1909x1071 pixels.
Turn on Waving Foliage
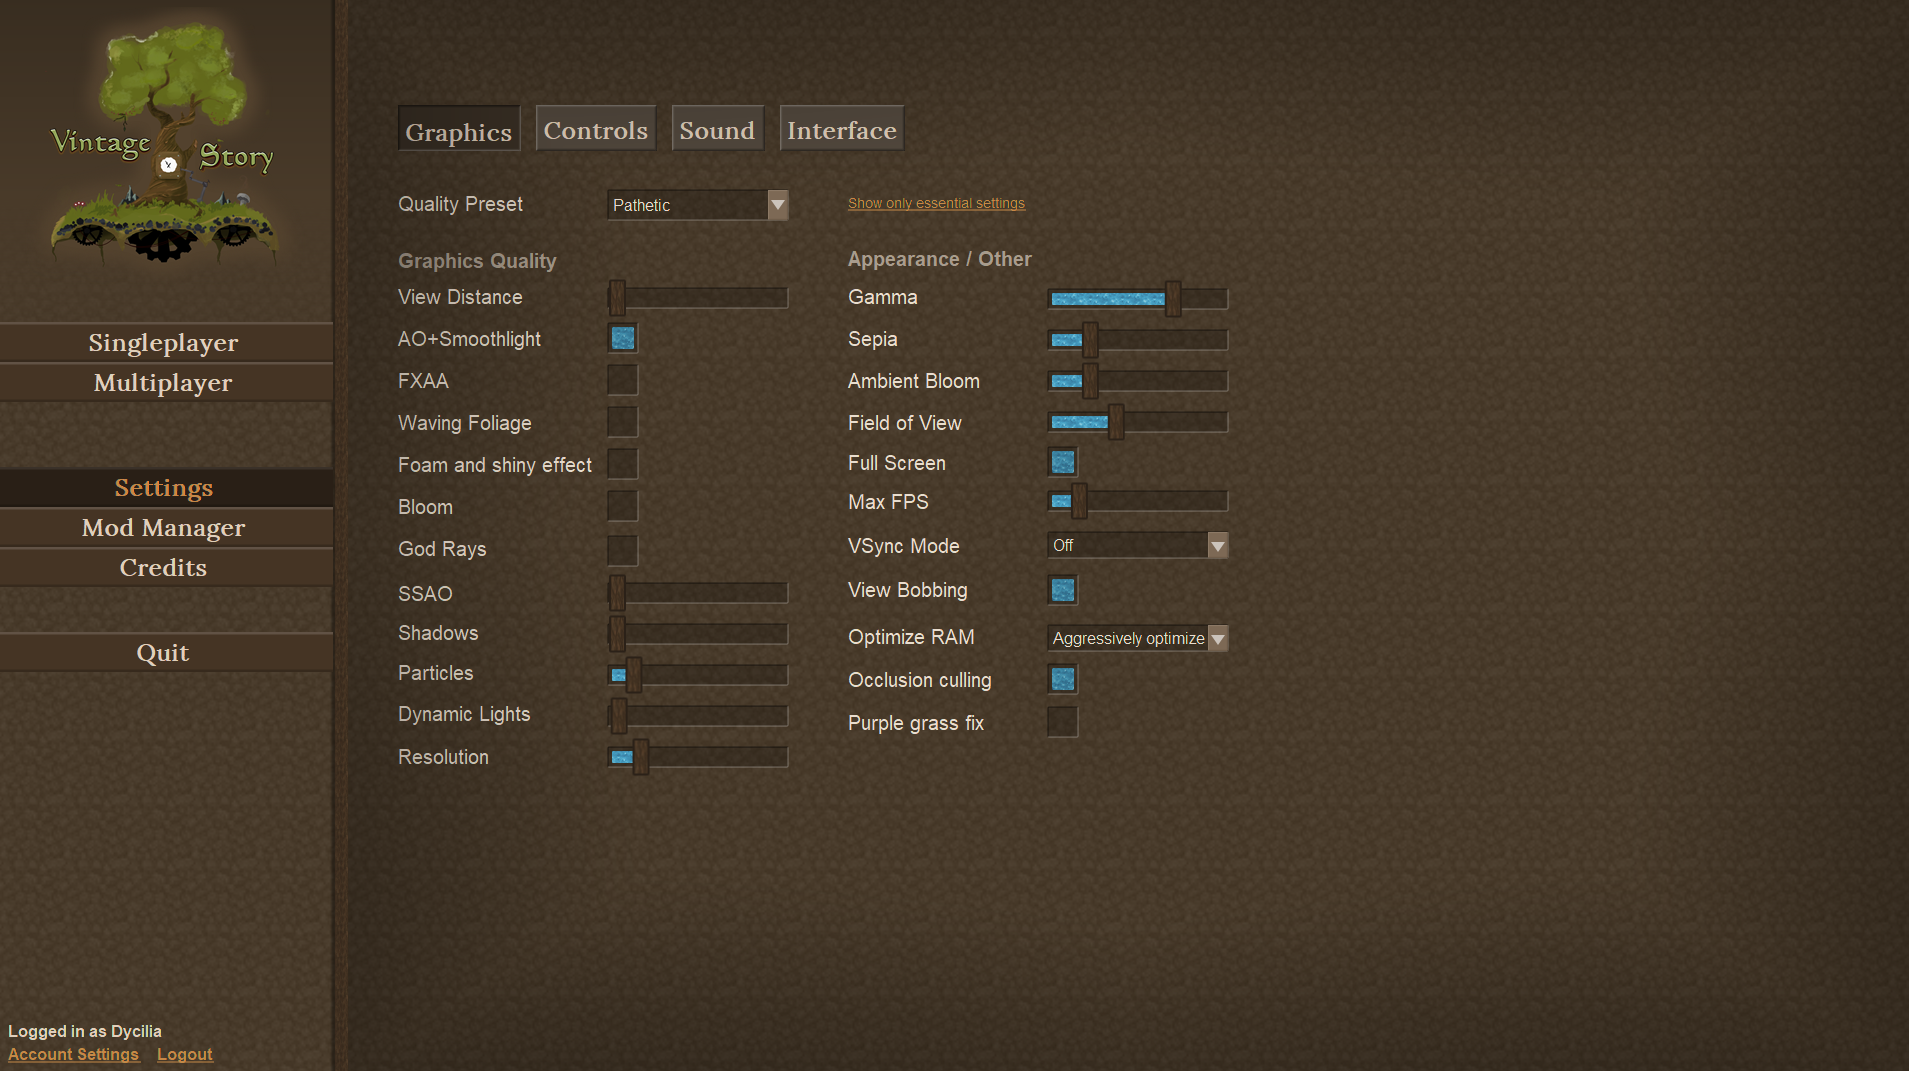point(622,423)
